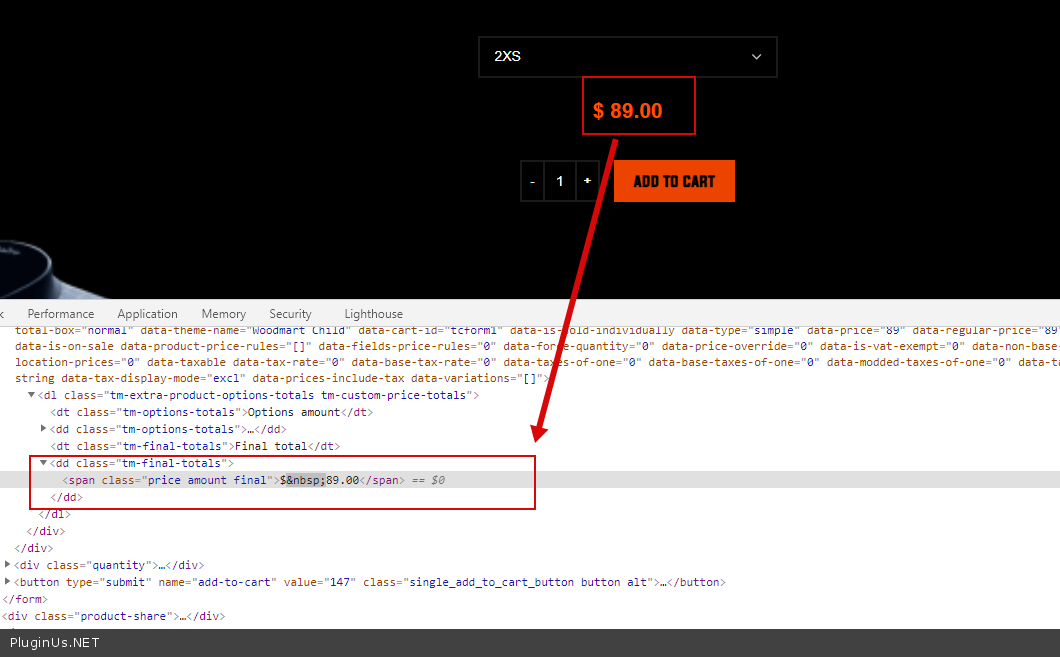Viewport: 1060px width, 657px height.
Task: Open the Application tab in DevTools
Action: click(147, 314)
